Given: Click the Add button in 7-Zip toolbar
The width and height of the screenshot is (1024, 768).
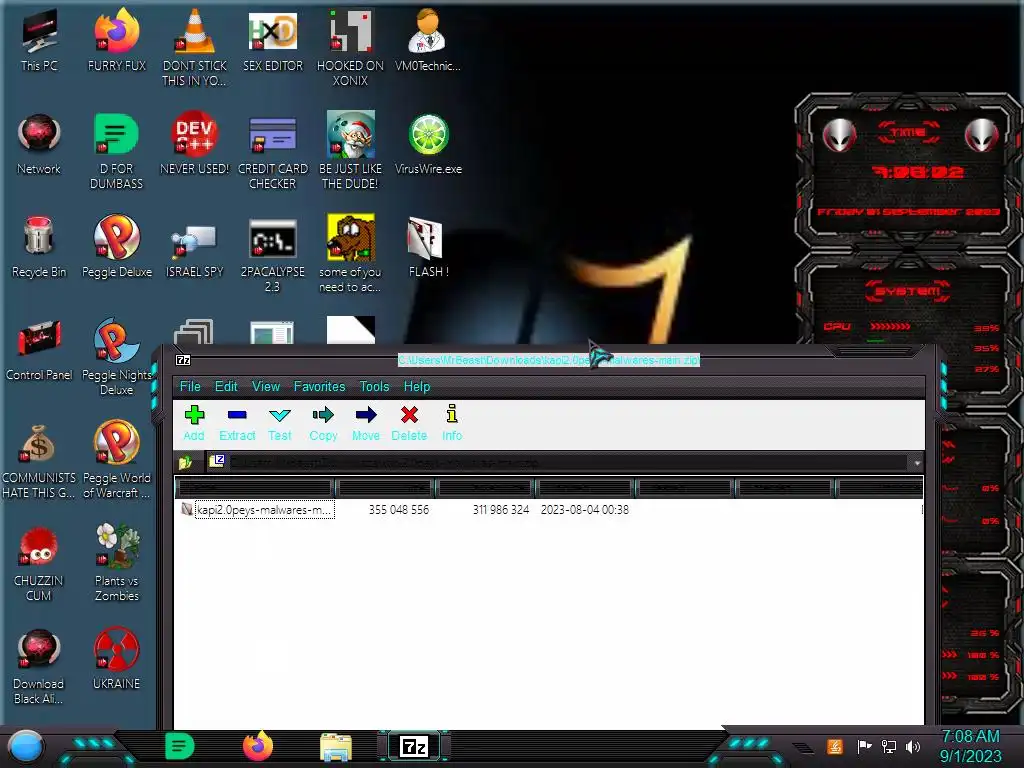Looking at the screenshot, I should coord(194,423).
